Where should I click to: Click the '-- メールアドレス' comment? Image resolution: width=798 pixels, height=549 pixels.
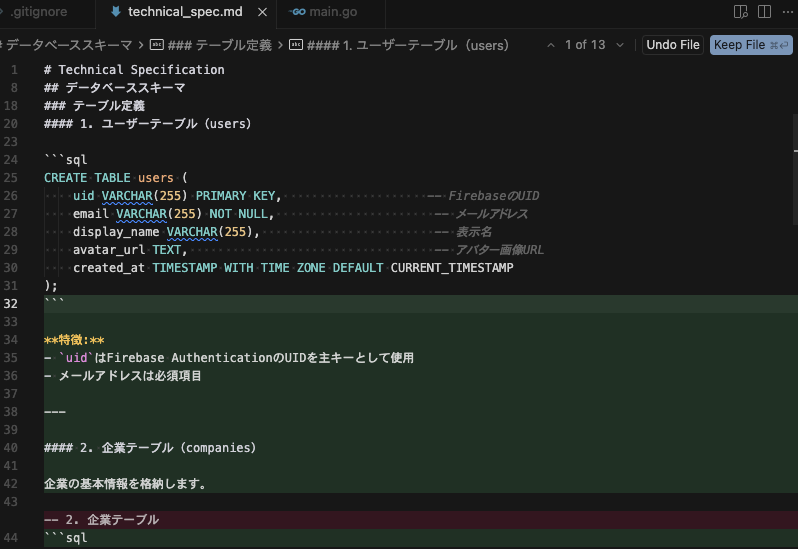click(481, 214)
